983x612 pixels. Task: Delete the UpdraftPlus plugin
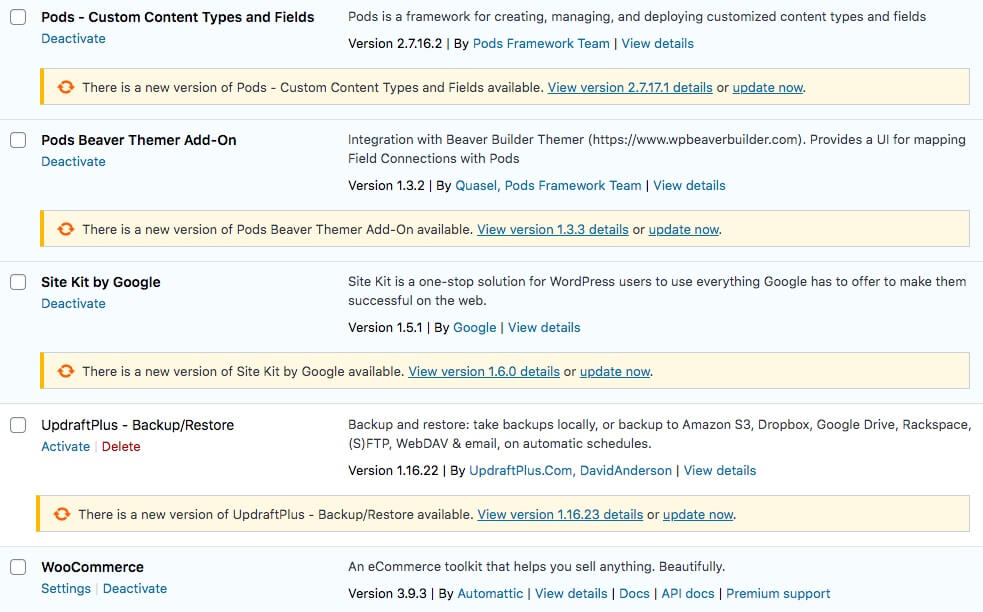[121, 446]
